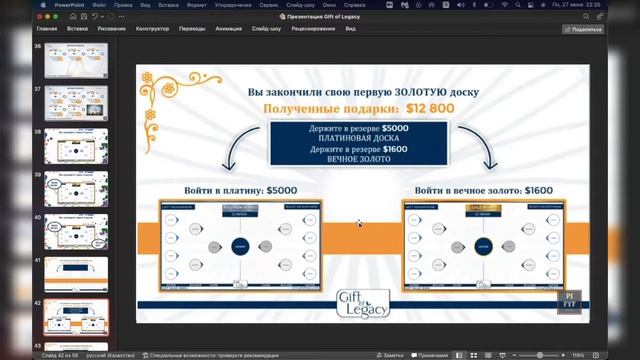Image resolution: width=640 pixels, height=360 pixels.
Task: Open the Вид ribbon tab
Action: 351,29
